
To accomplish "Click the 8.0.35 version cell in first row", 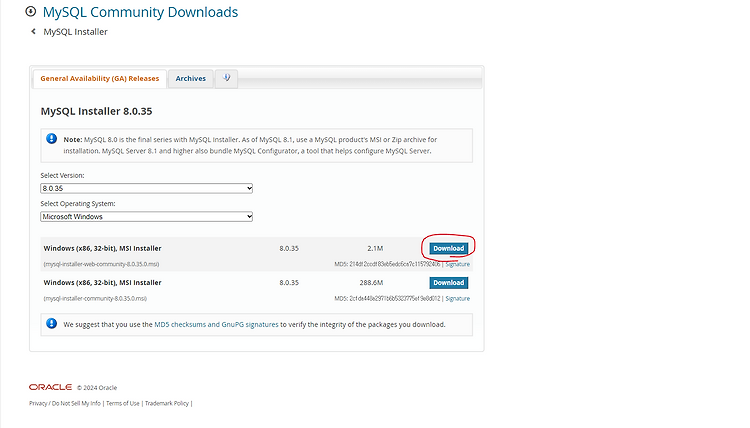I will [289, 248].
